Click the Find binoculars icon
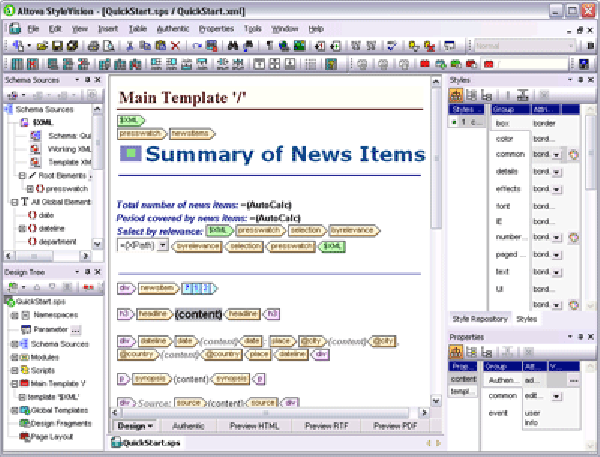Image resolution: width=600 pixels, height=457 pixels. click(x=233, y=46)
